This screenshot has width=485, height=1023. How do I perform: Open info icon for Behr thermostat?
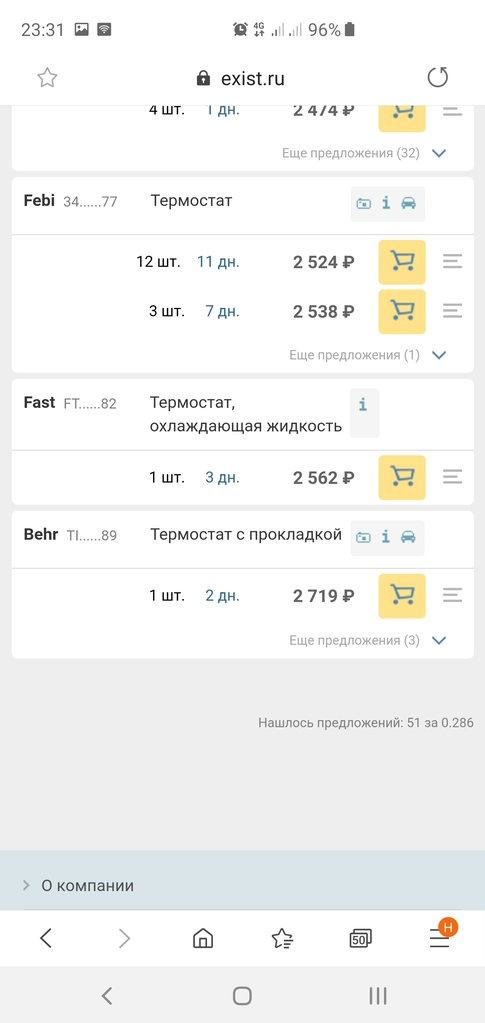386,536
